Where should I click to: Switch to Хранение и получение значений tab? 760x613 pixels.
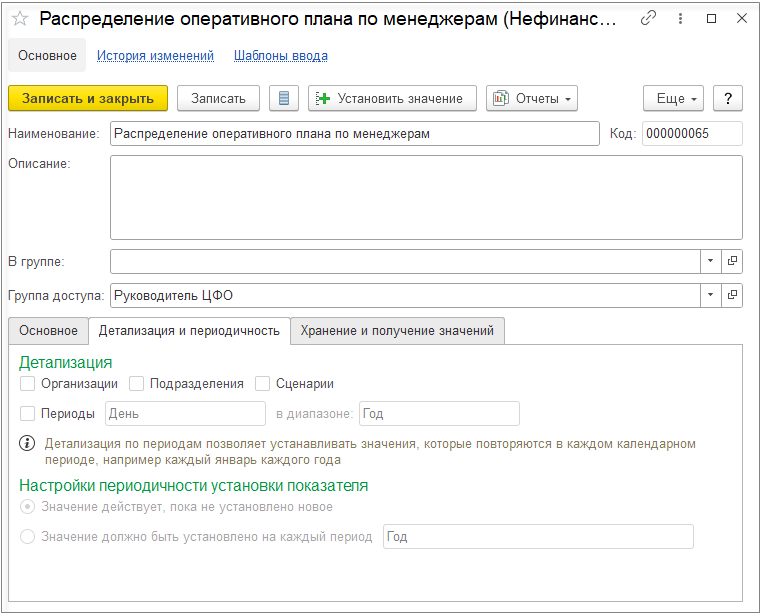coord(397,331)
